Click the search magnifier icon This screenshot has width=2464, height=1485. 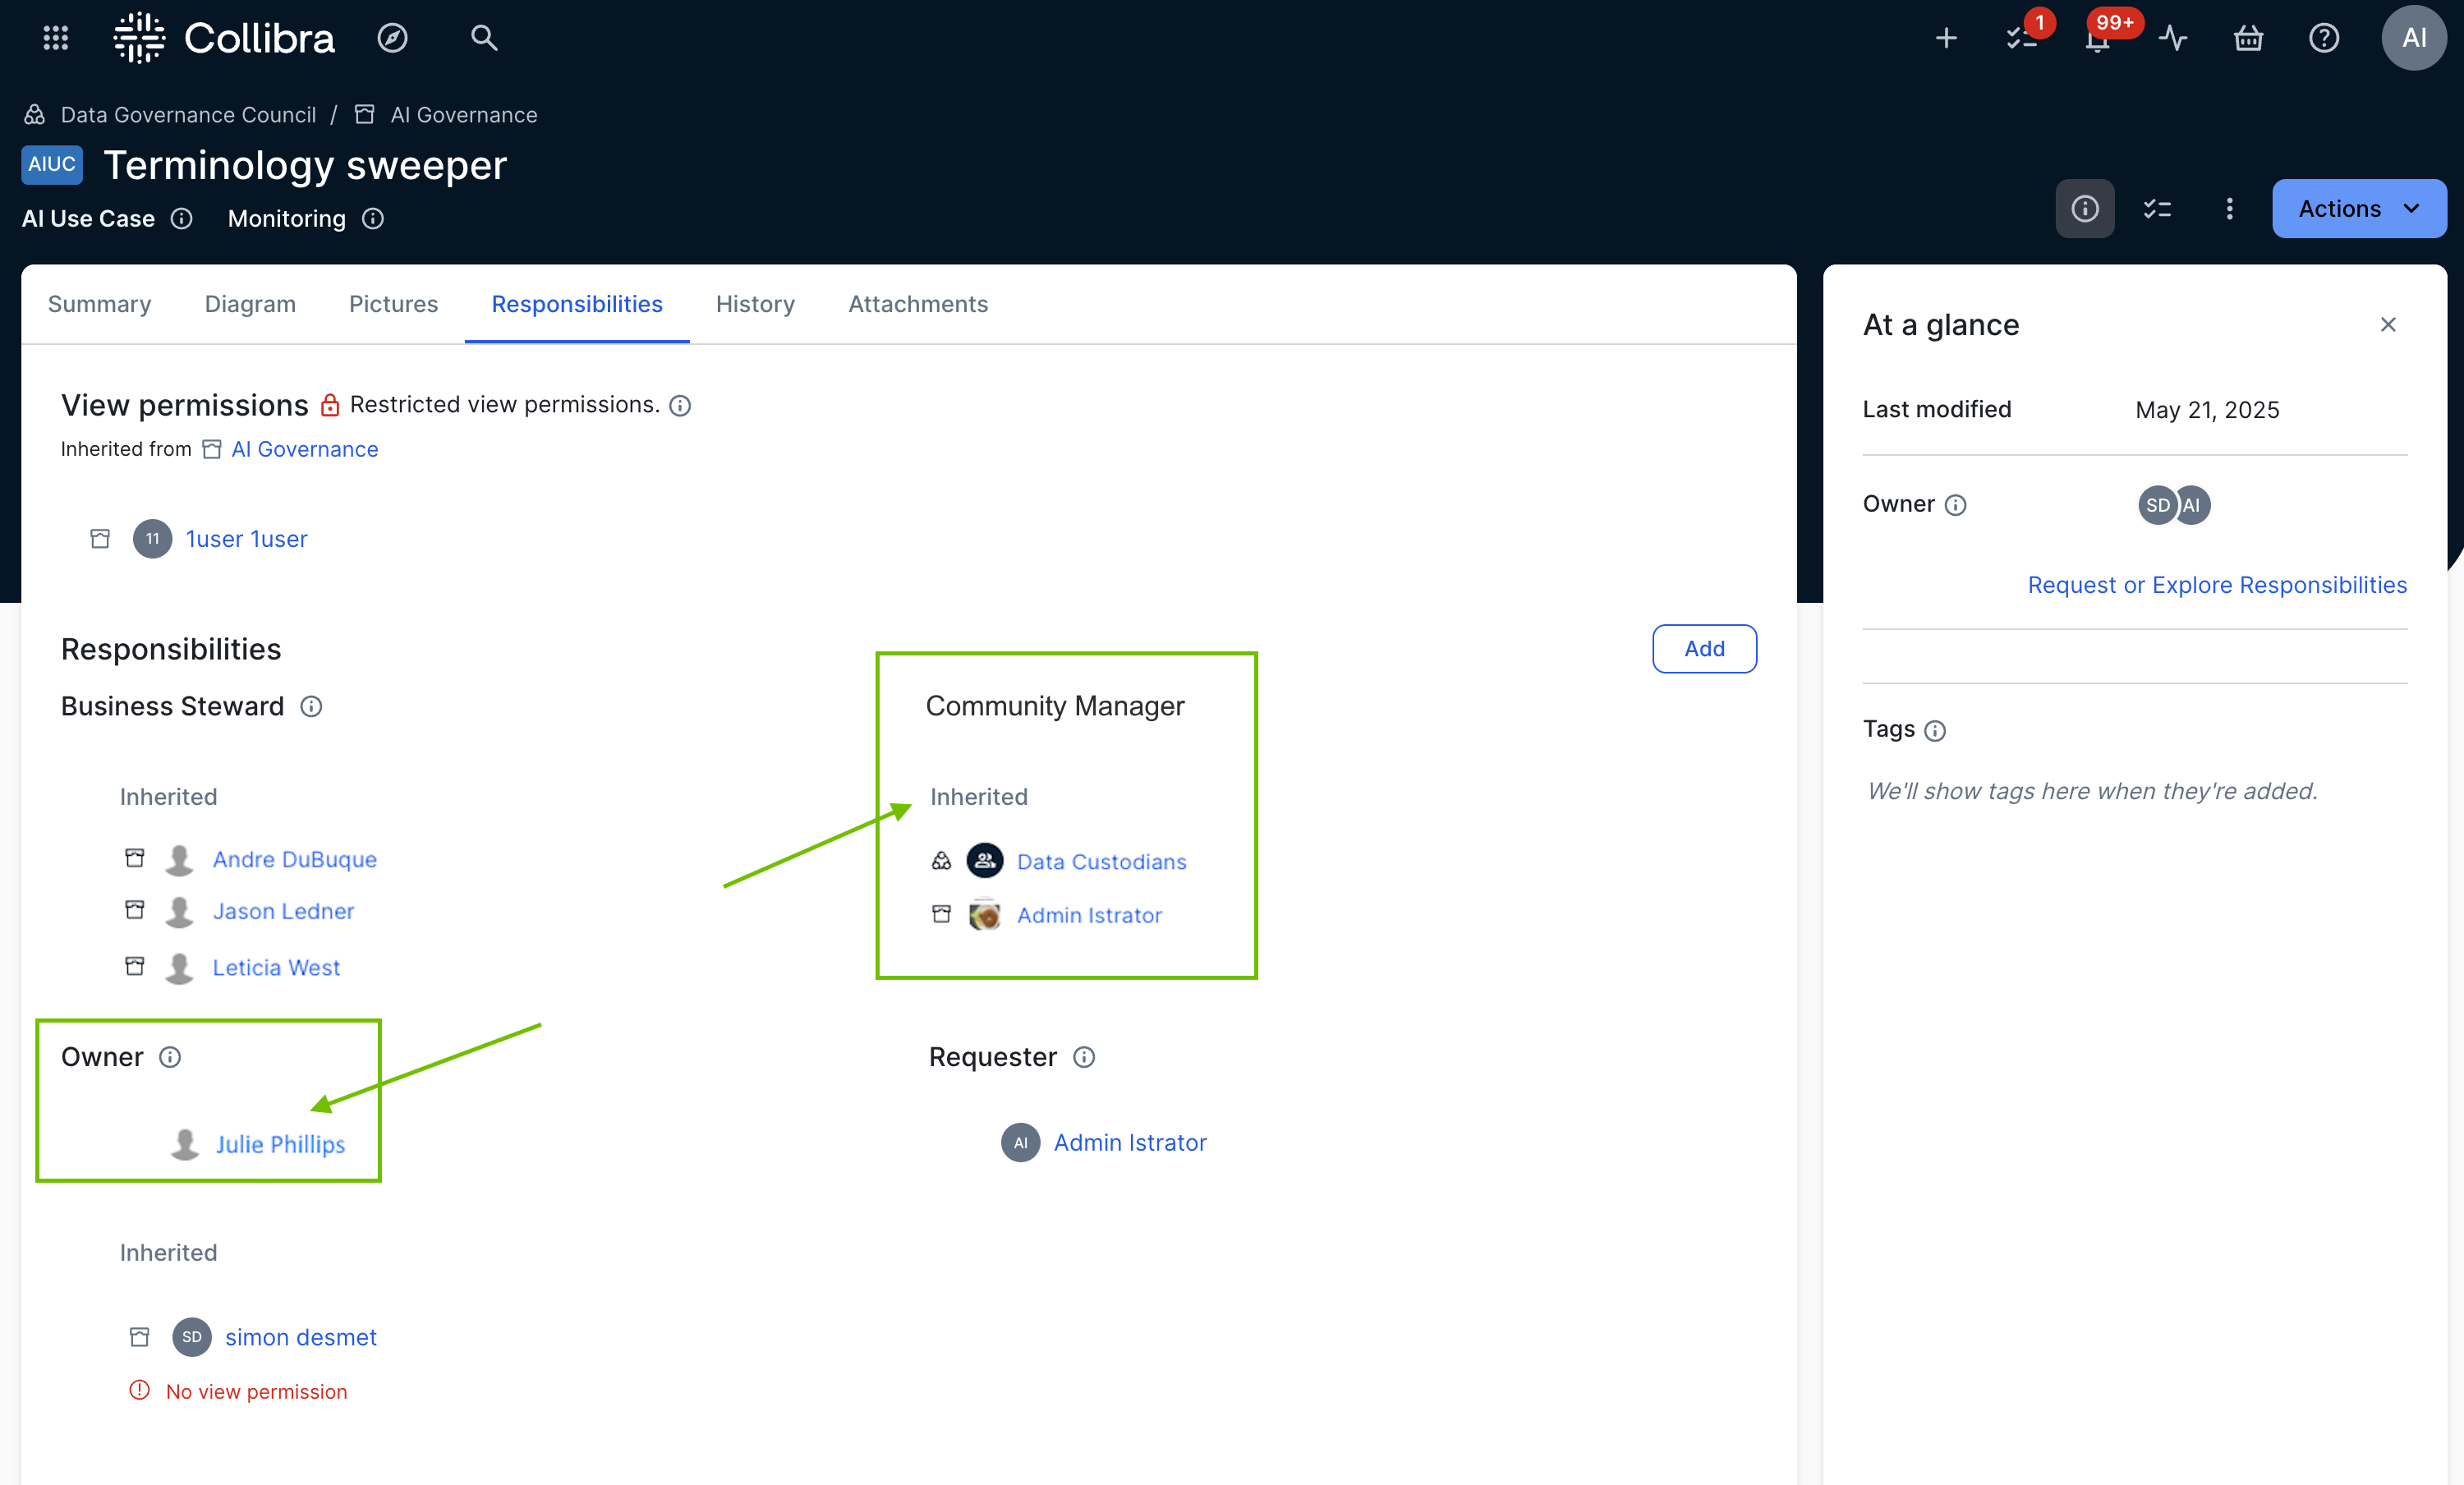click(x=484, y=38)
